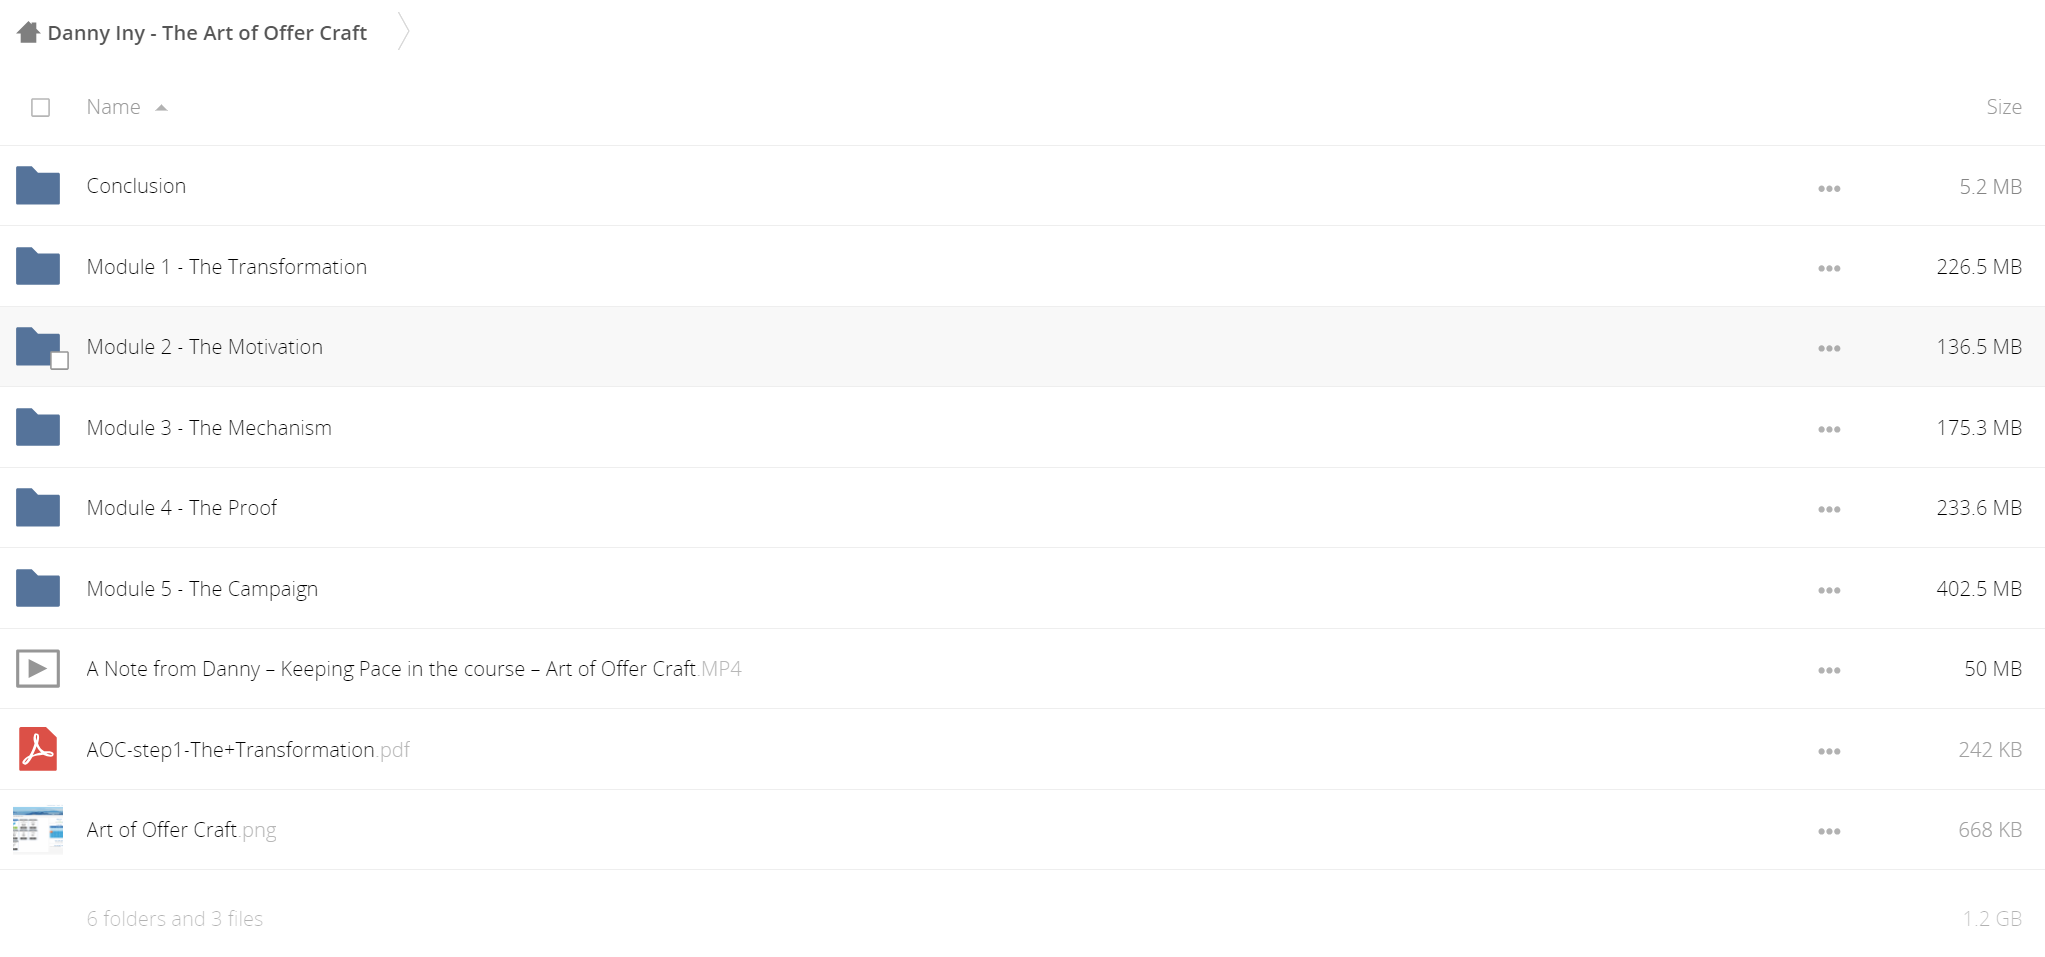Image resolution: width=2045 pixels, height=957 pixels.
Task: Click the home icon in the breadcrumb
Action: point(28,33)
